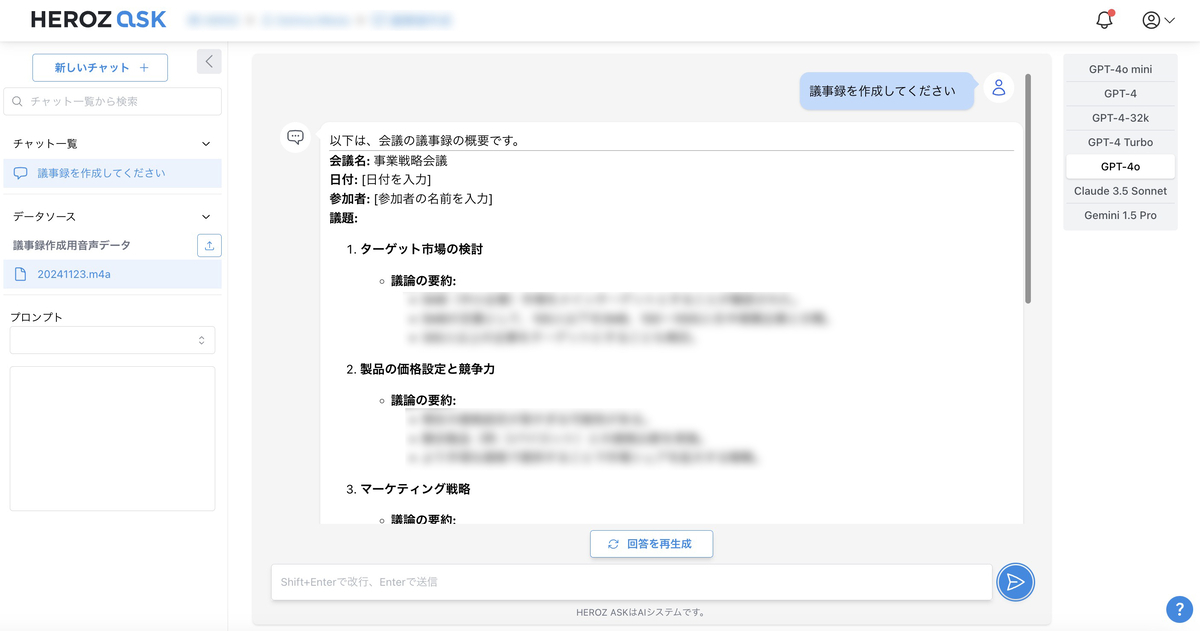
Task: Click the file icon next to 20241123.m4a
Action: (21, 274)
